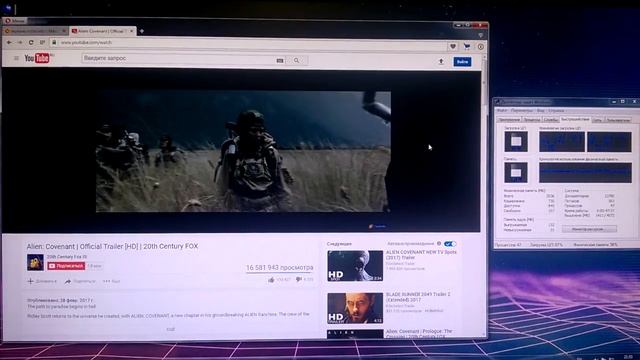Screen dimensions: 640x360
Task: Toggle the Автовоспроизведение autoplay switch
Action: 450,244
